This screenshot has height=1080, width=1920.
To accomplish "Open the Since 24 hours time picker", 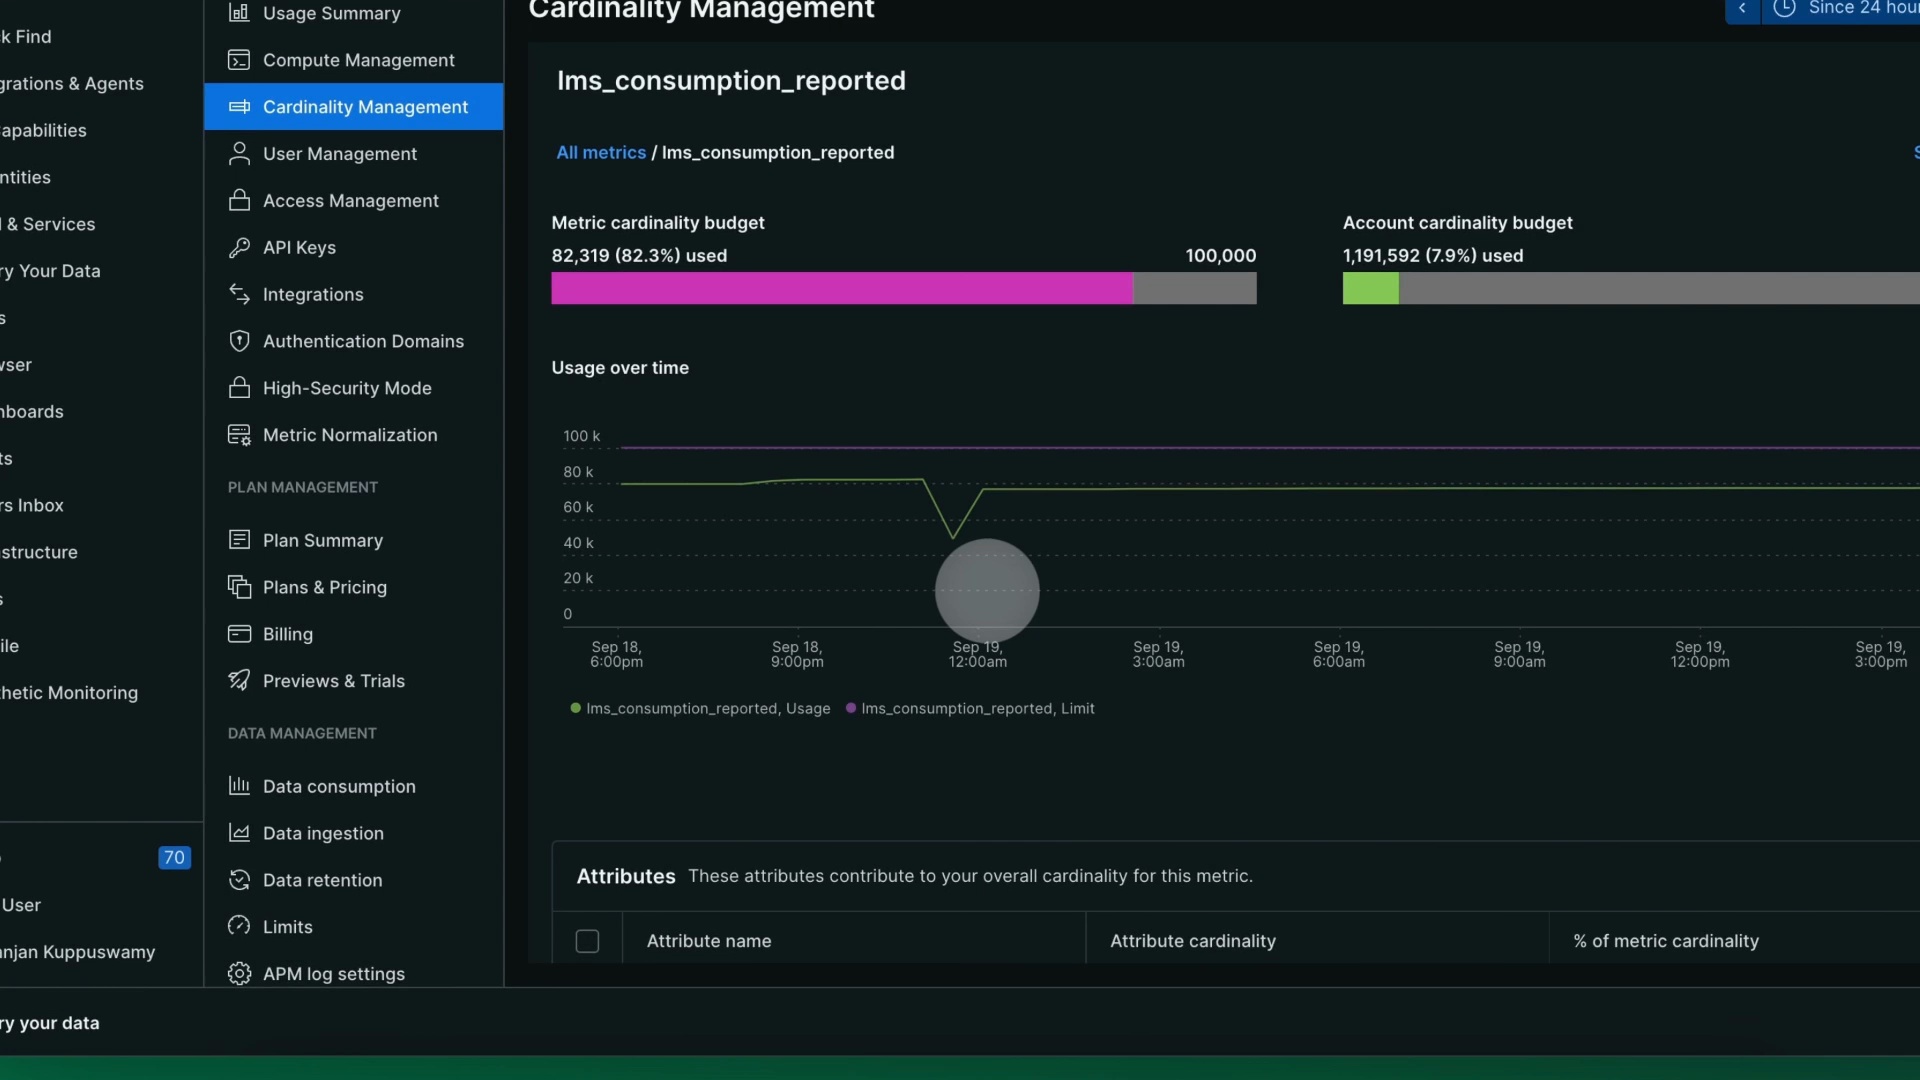I will [1841, 9].
